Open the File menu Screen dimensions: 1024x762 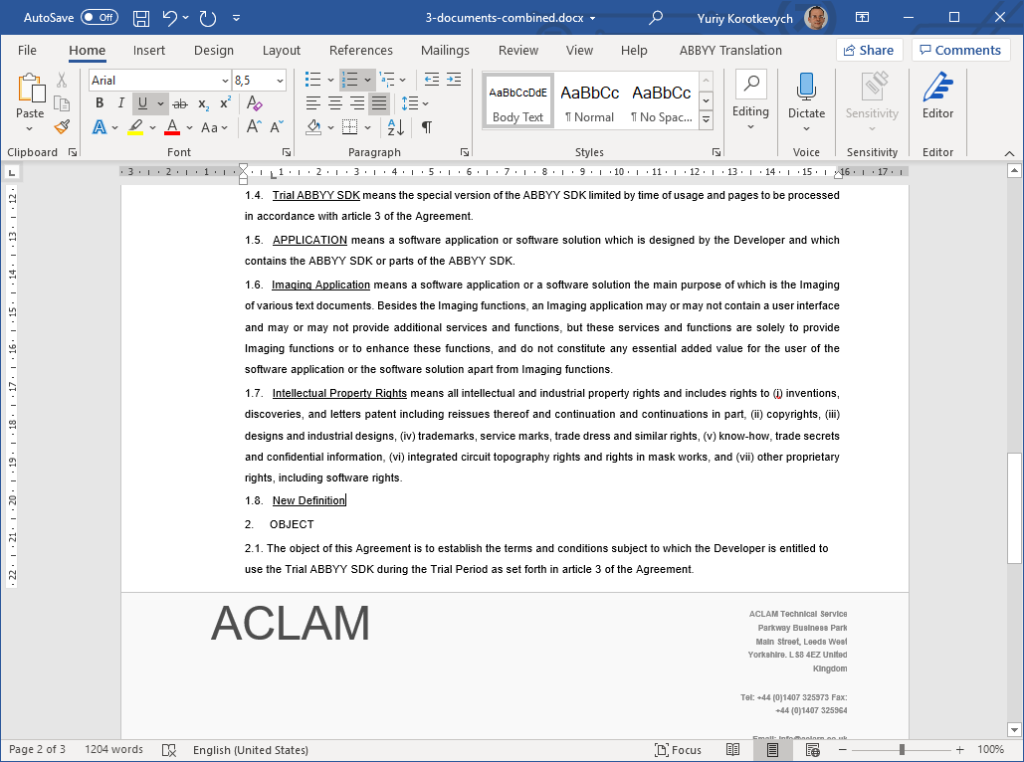[x=27, y=50]
